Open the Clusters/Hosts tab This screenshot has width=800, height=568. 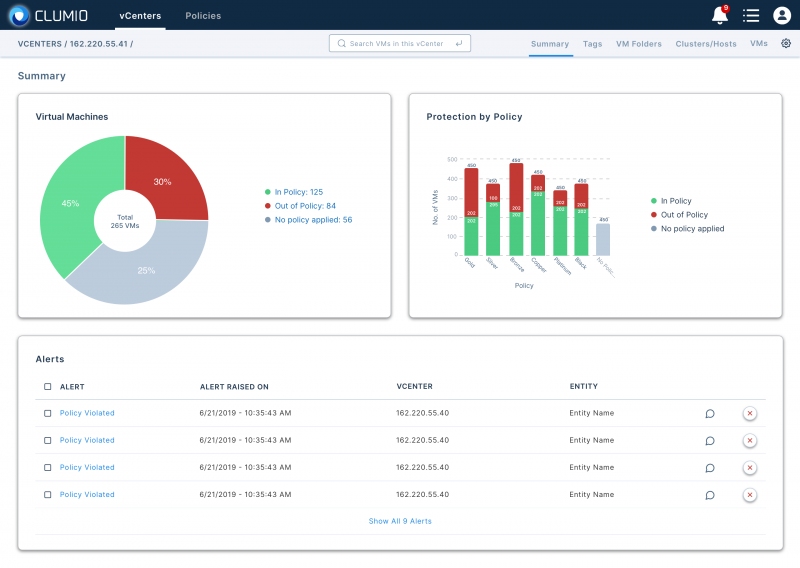(x=706, y=44)
